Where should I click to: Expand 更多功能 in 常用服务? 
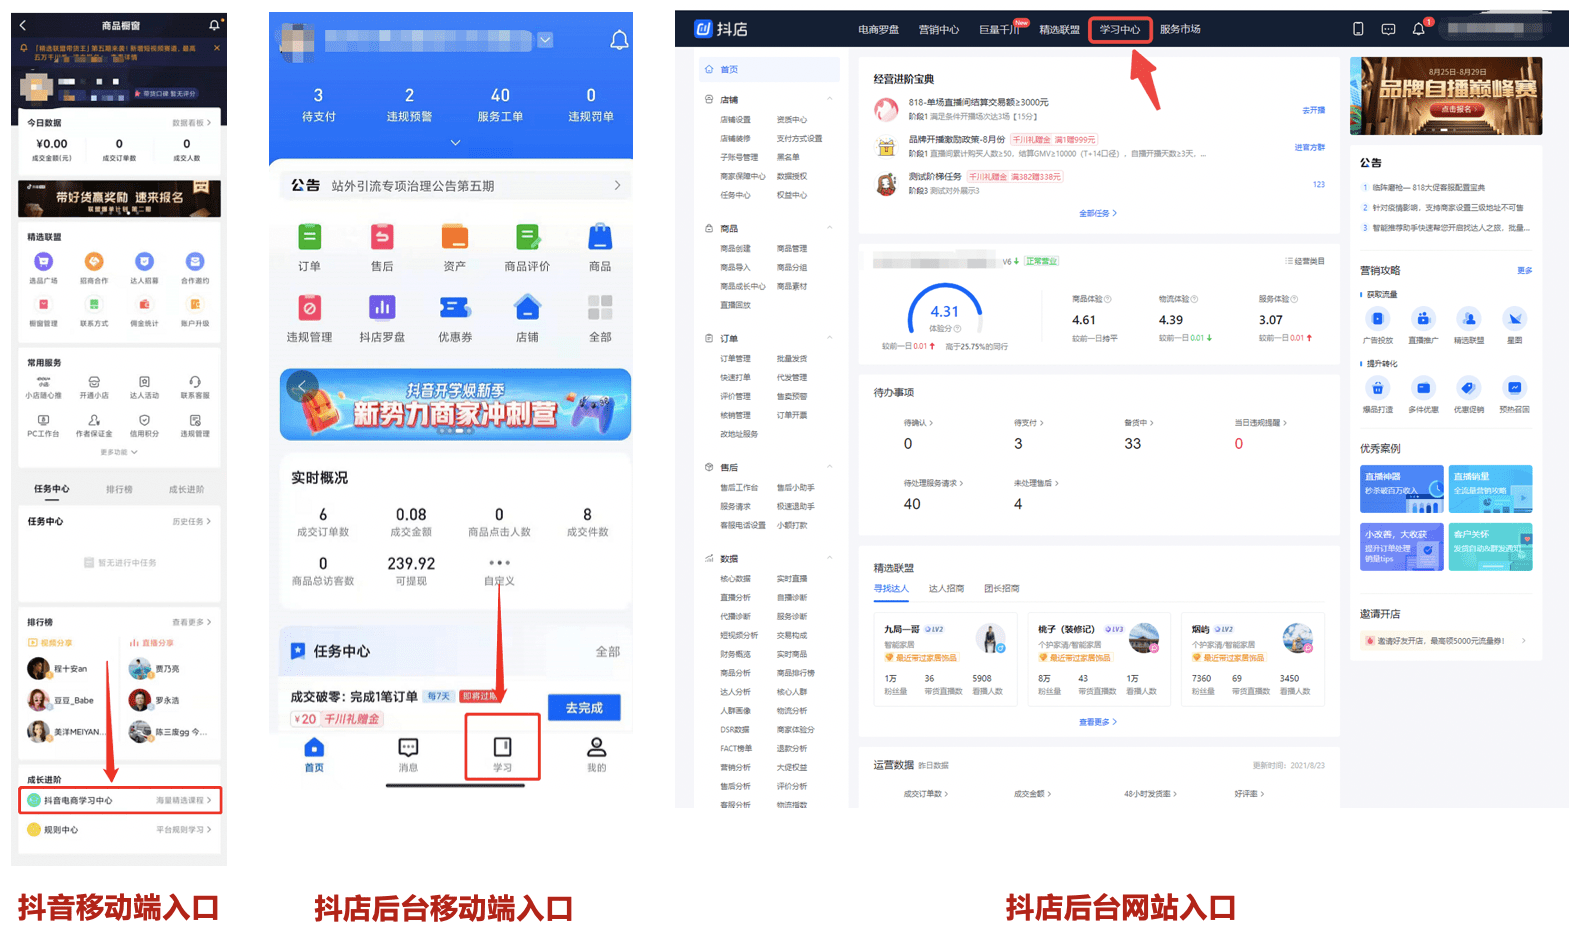pyautogui.click(x=118, y=452)
